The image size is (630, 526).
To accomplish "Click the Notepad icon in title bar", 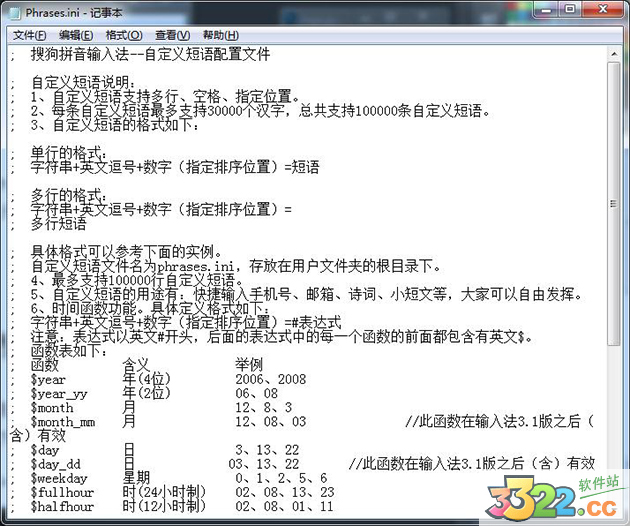I will [x=15, y=13].
